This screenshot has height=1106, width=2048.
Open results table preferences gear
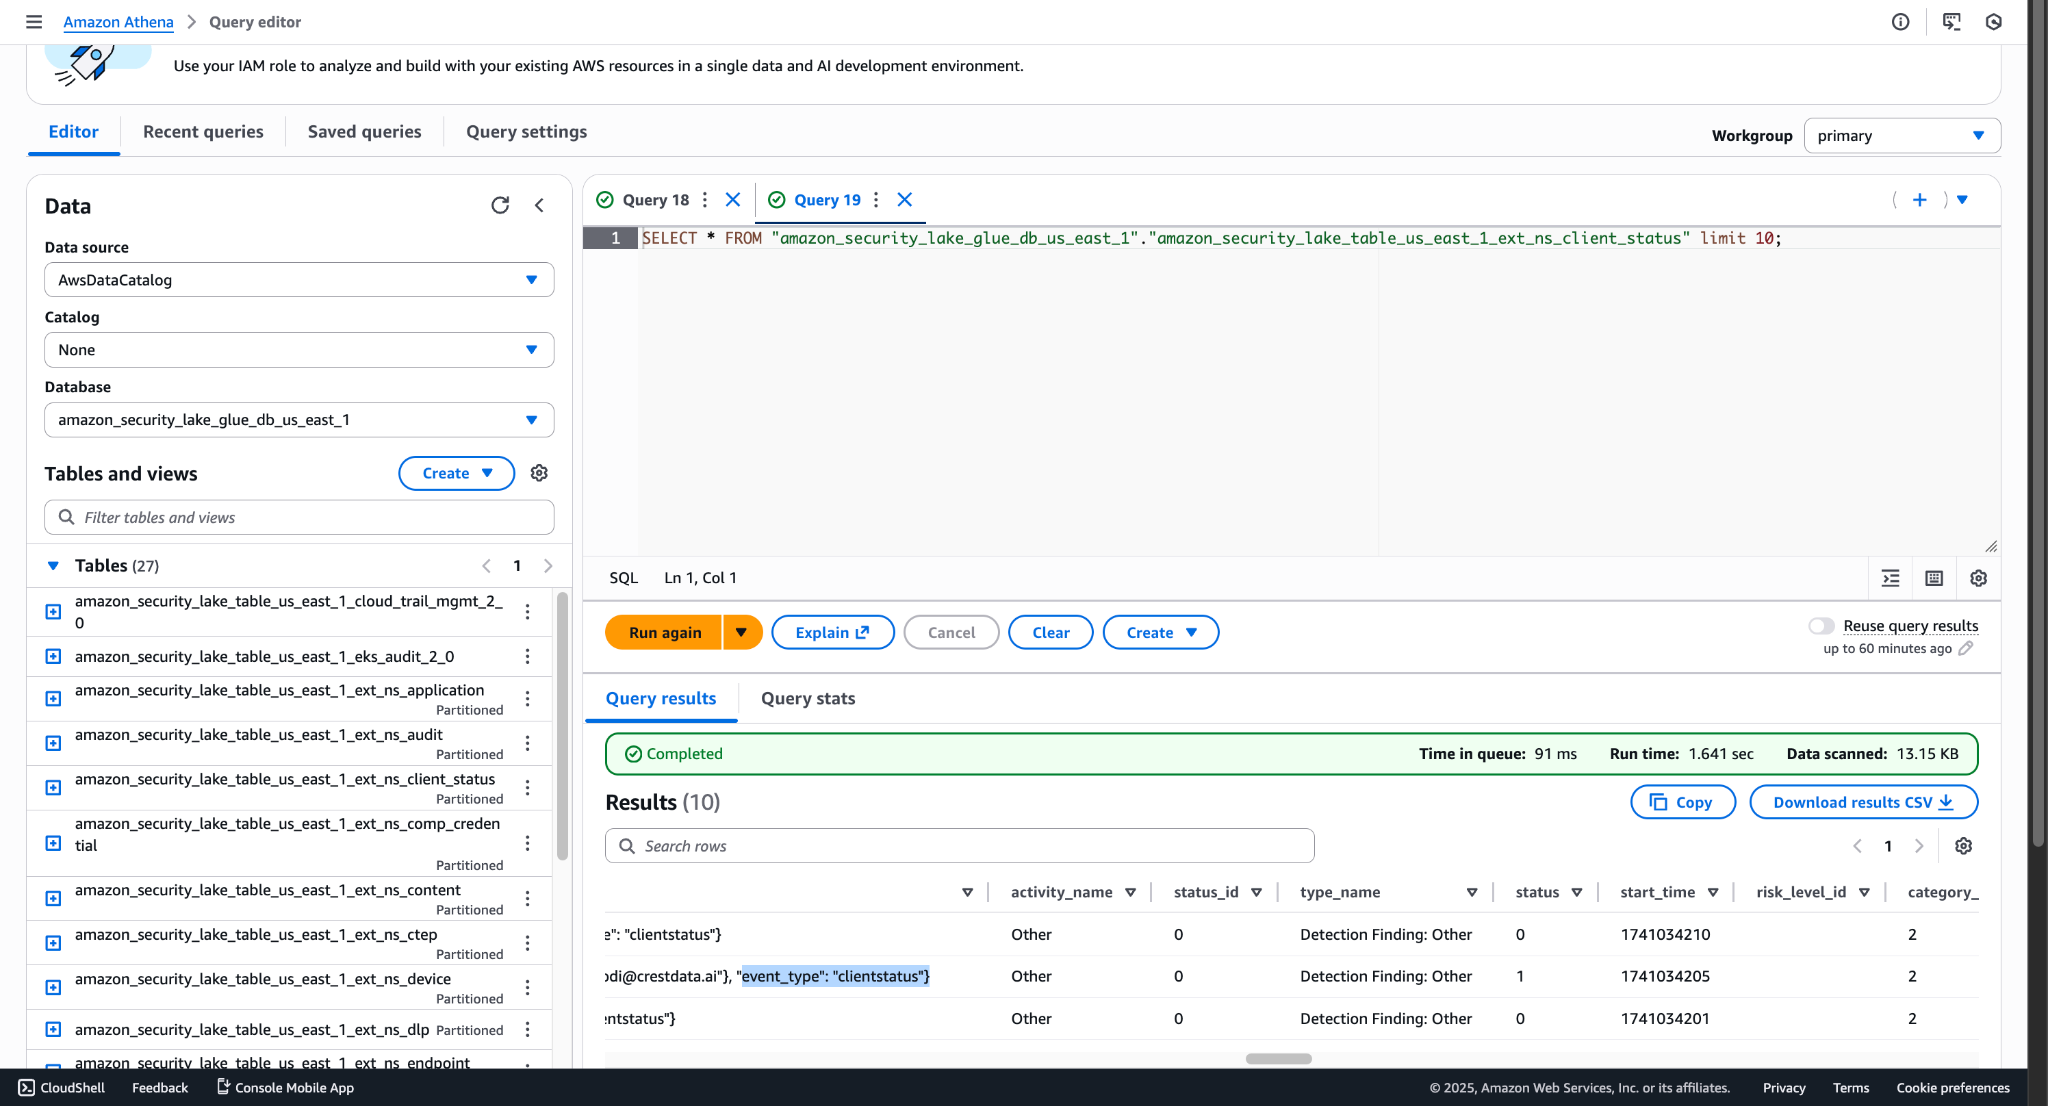click(1964, 846)
